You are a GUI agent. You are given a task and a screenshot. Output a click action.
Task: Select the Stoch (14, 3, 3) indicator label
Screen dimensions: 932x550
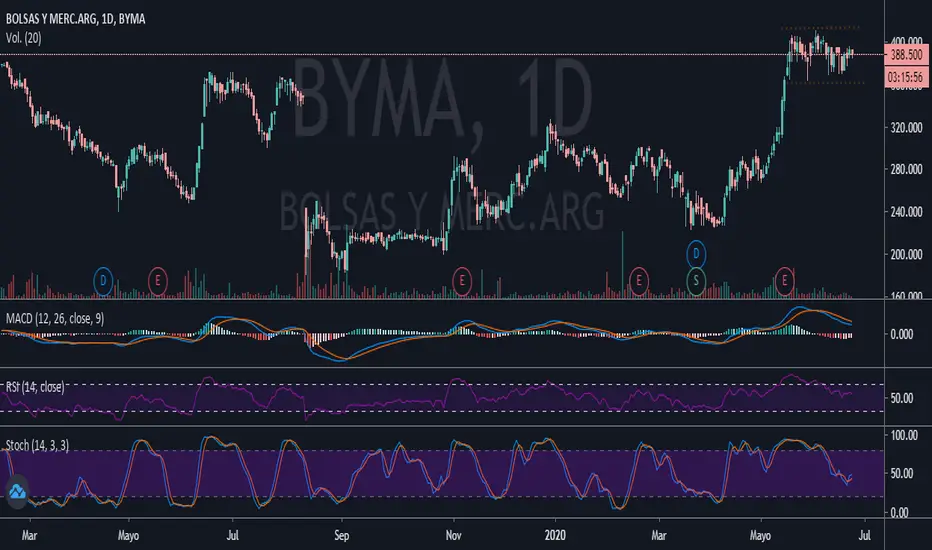click(37, 445)
